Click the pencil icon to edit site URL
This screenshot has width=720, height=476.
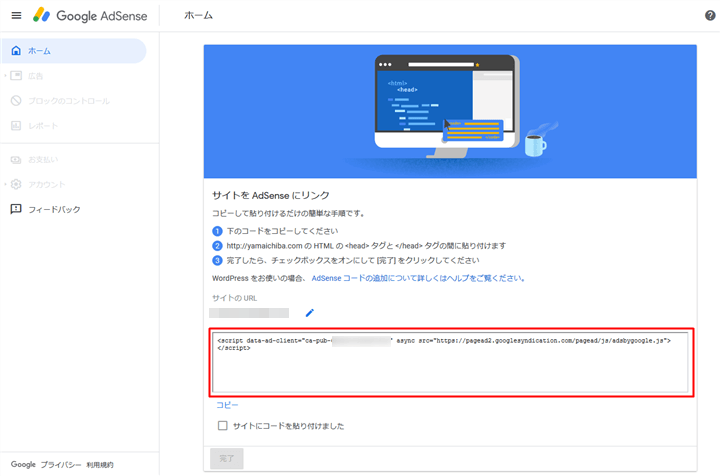click(309, 313)
